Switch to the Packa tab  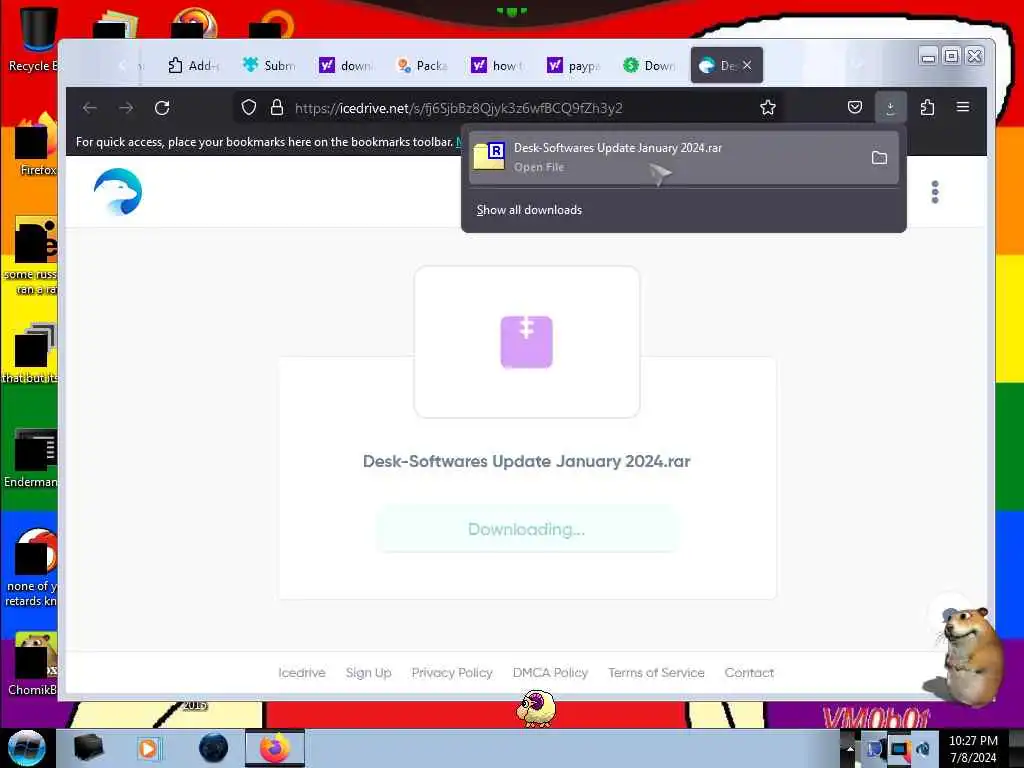[422, 65]
